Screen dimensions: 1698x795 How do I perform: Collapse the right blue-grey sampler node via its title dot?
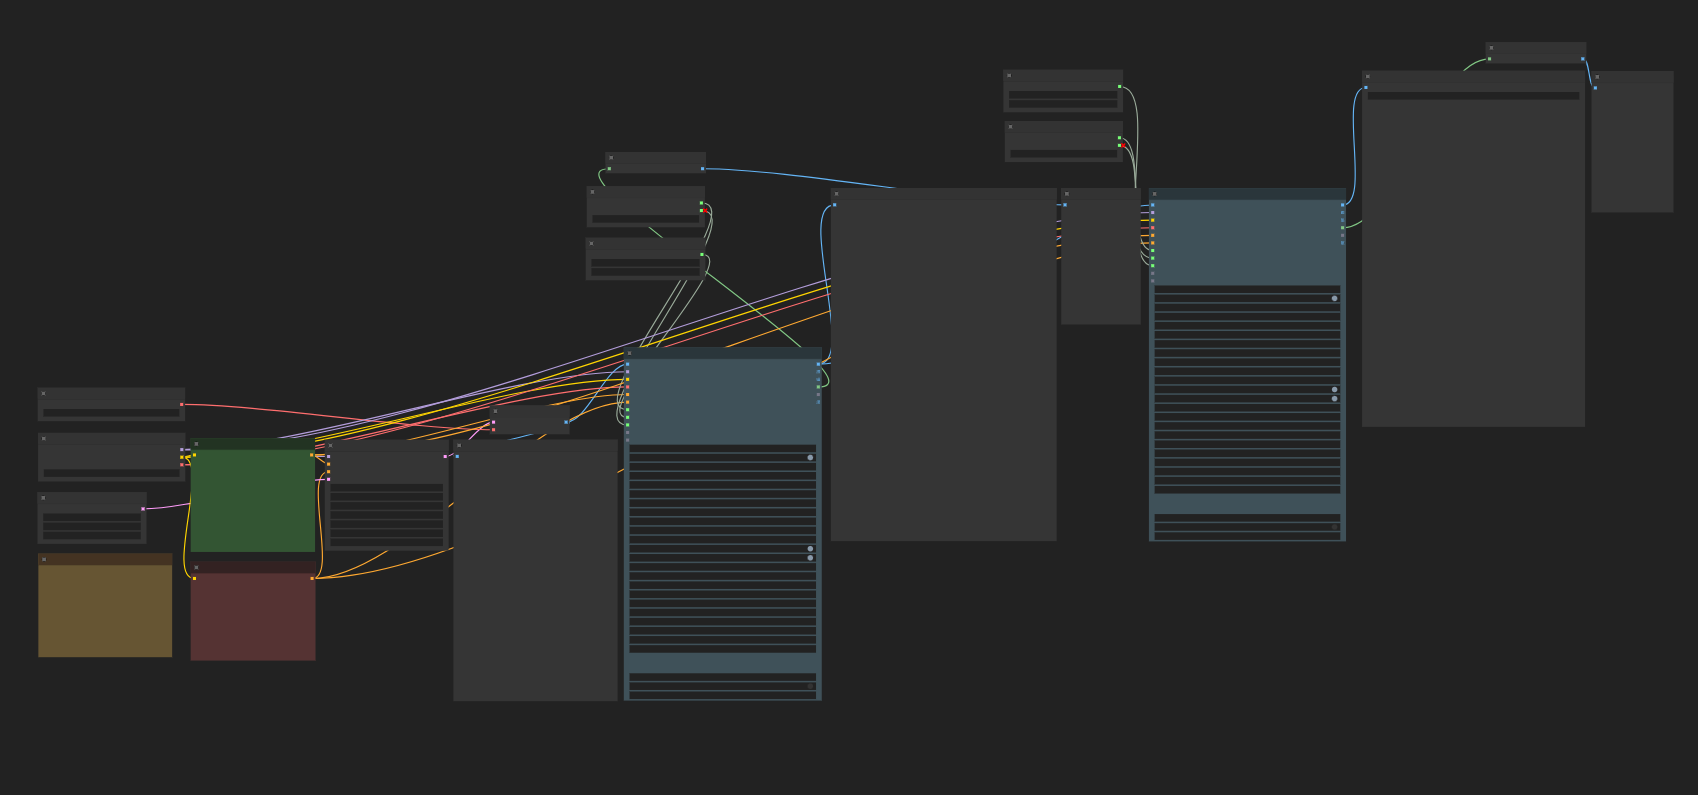pos(1154,194)
